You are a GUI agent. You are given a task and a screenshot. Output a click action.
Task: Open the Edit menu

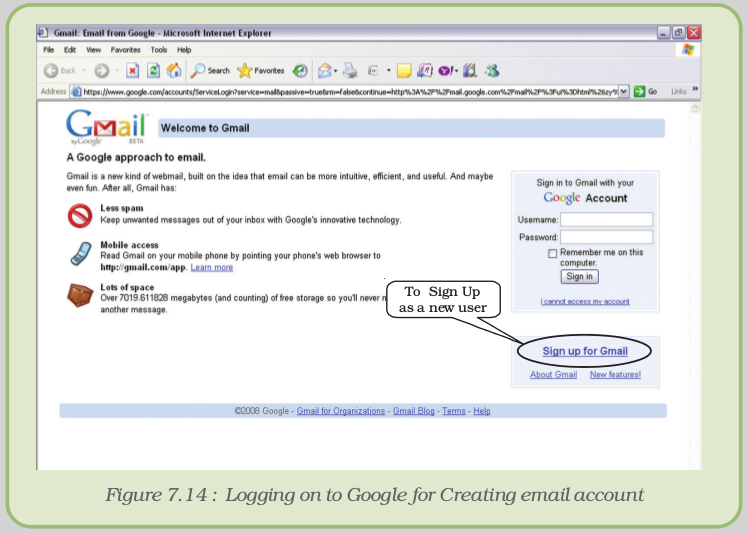70,50
